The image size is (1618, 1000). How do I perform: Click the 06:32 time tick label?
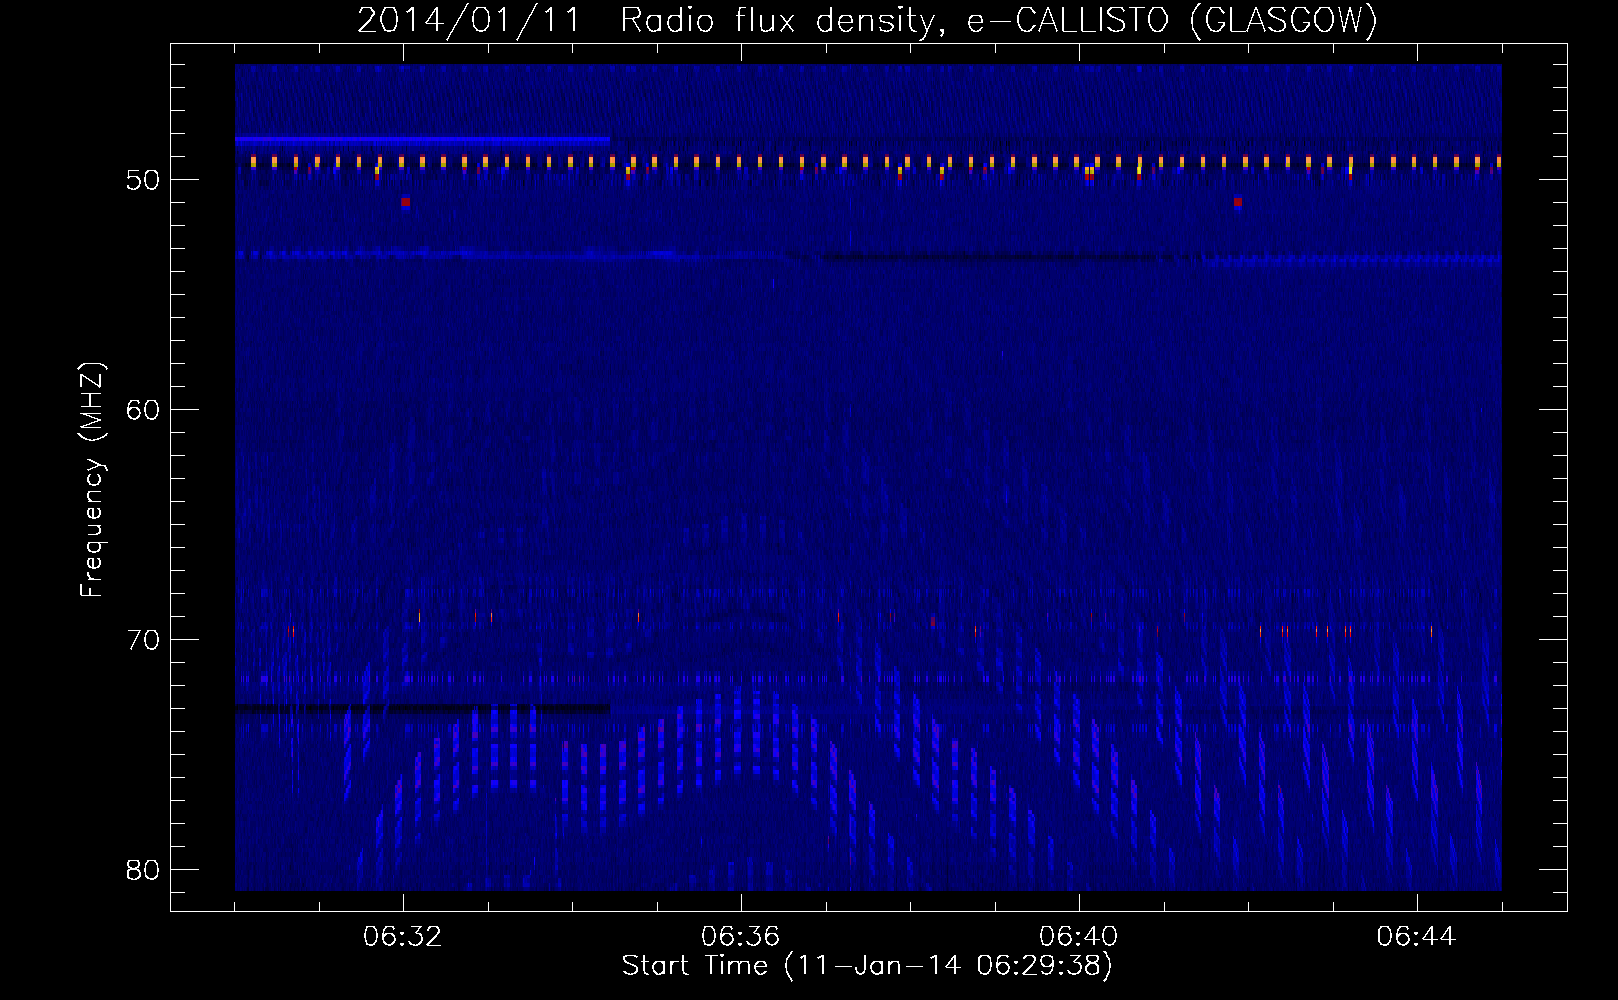click(403, 937)
